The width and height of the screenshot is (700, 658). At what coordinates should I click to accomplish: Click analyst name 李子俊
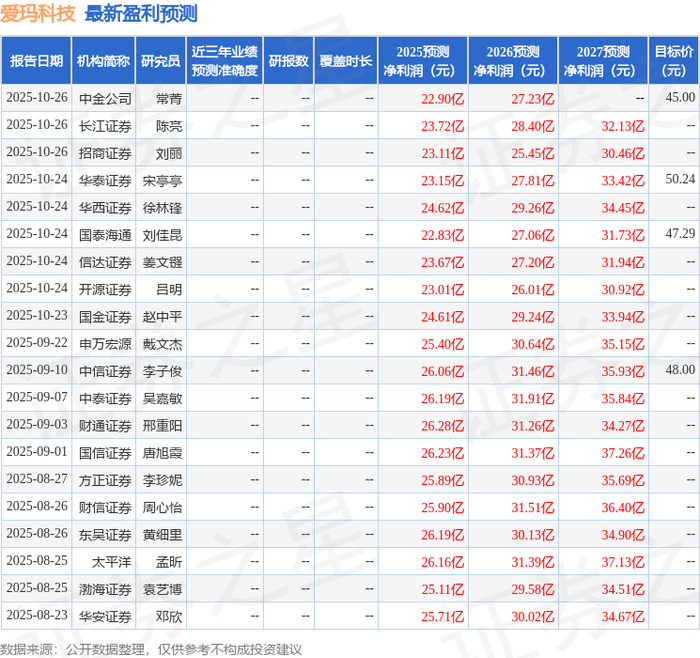pos(162,371)
